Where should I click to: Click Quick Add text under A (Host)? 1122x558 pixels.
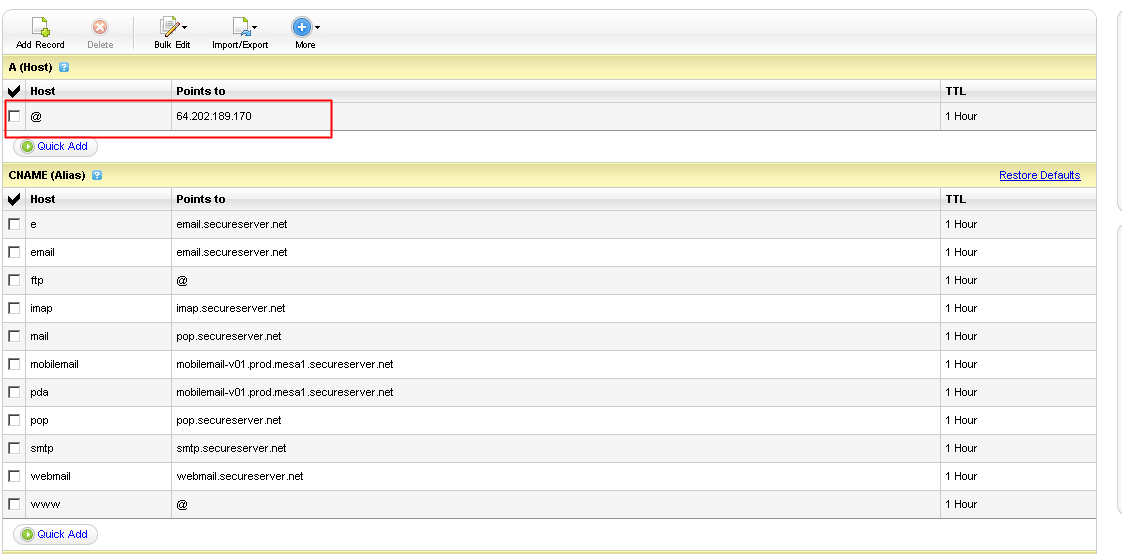click(x=62, y=146)
